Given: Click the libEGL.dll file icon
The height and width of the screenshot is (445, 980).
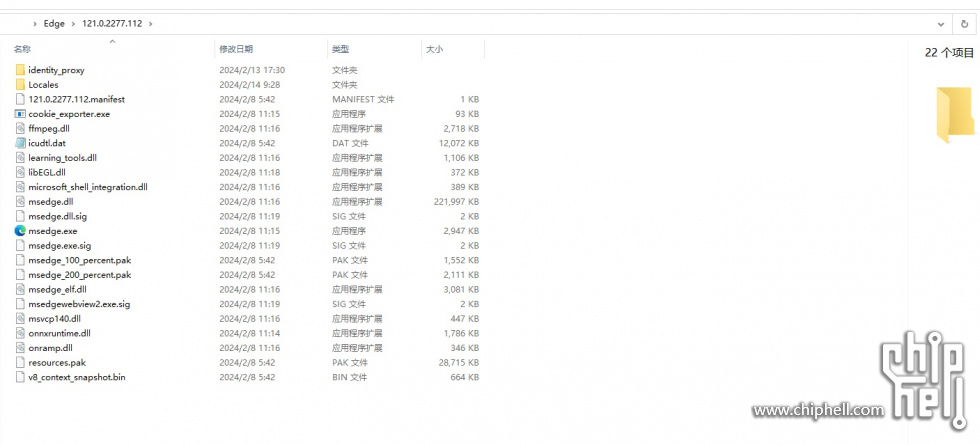Looking at the screenshot, I should (x=20, y=172).
